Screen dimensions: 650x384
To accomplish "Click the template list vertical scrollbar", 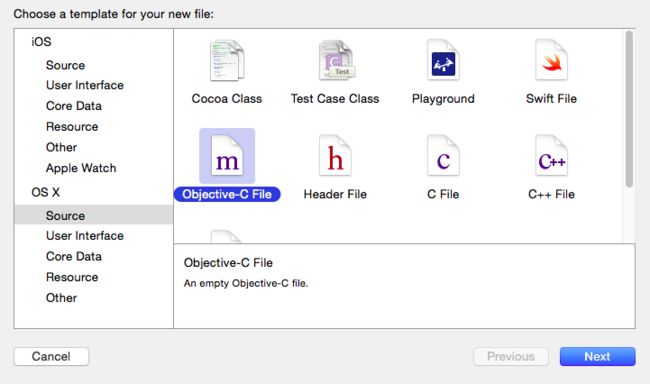I will [x=629, y=109].
